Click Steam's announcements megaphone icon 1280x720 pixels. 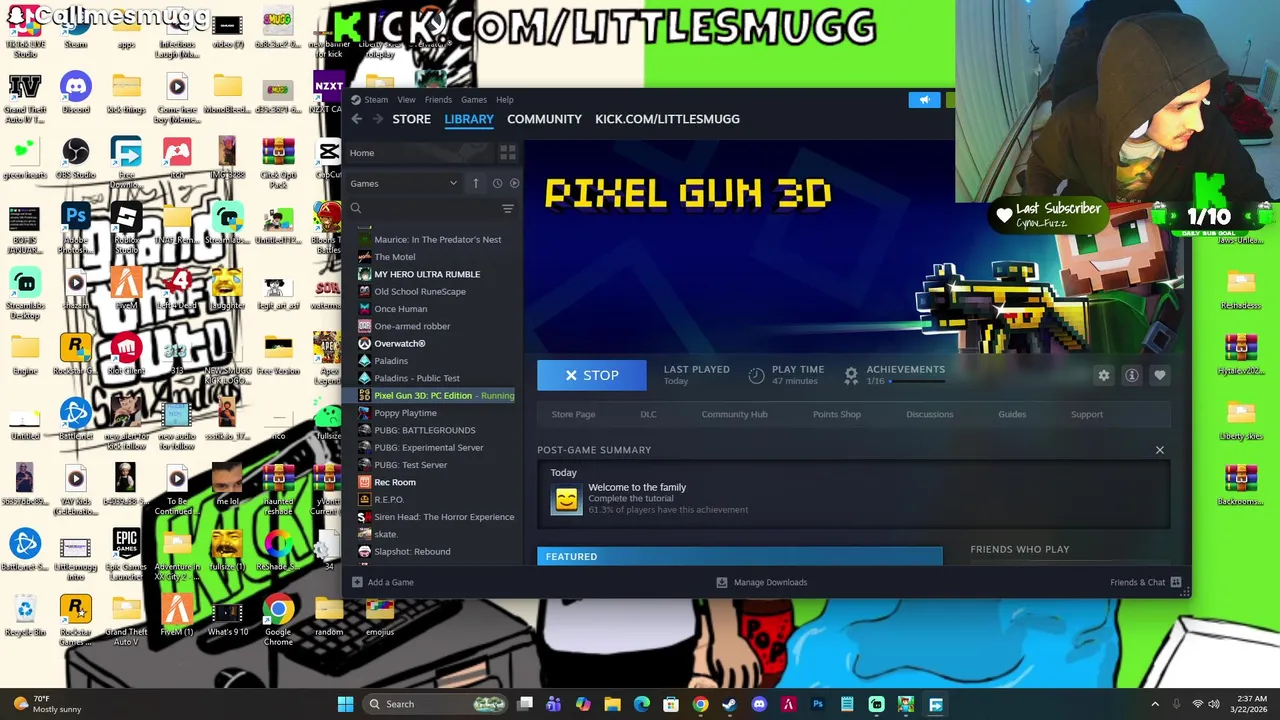pos(924,100)
